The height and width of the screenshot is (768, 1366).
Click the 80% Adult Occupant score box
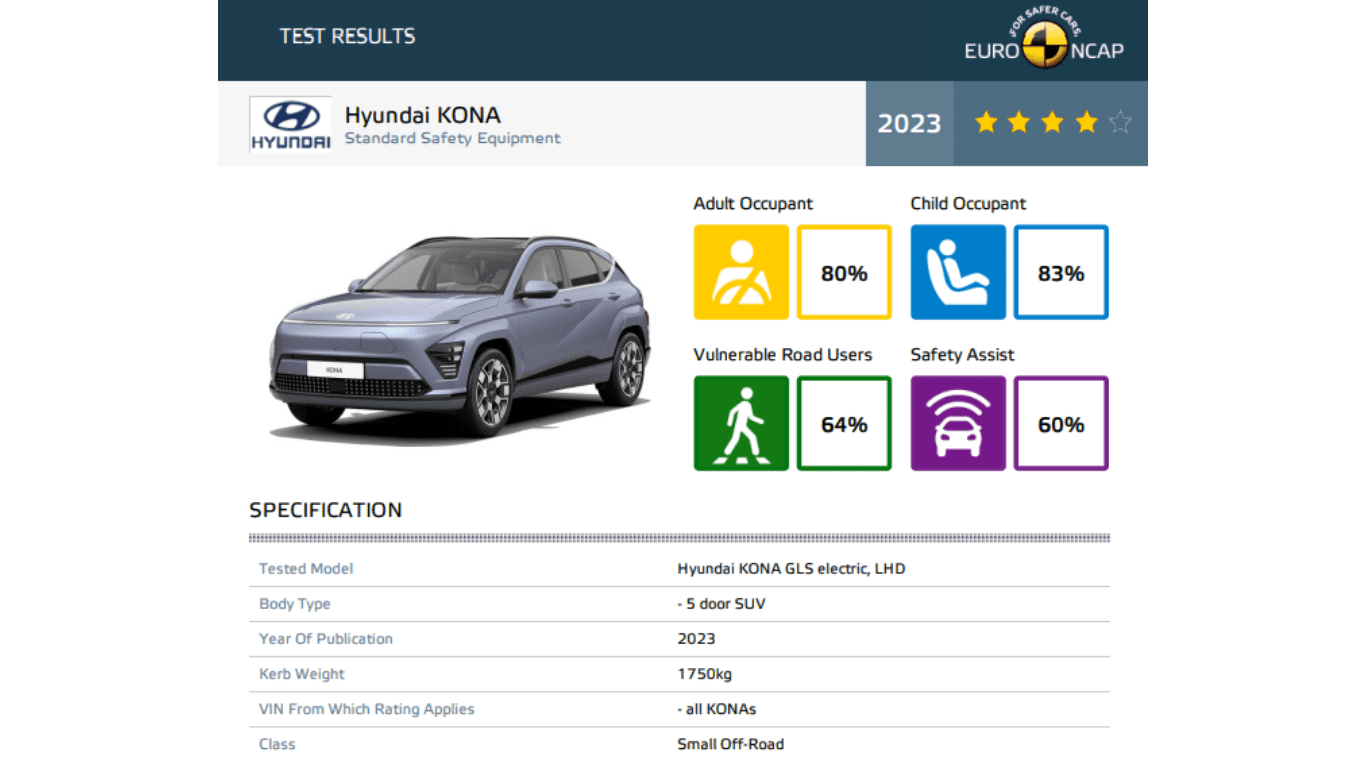[844, 272]
